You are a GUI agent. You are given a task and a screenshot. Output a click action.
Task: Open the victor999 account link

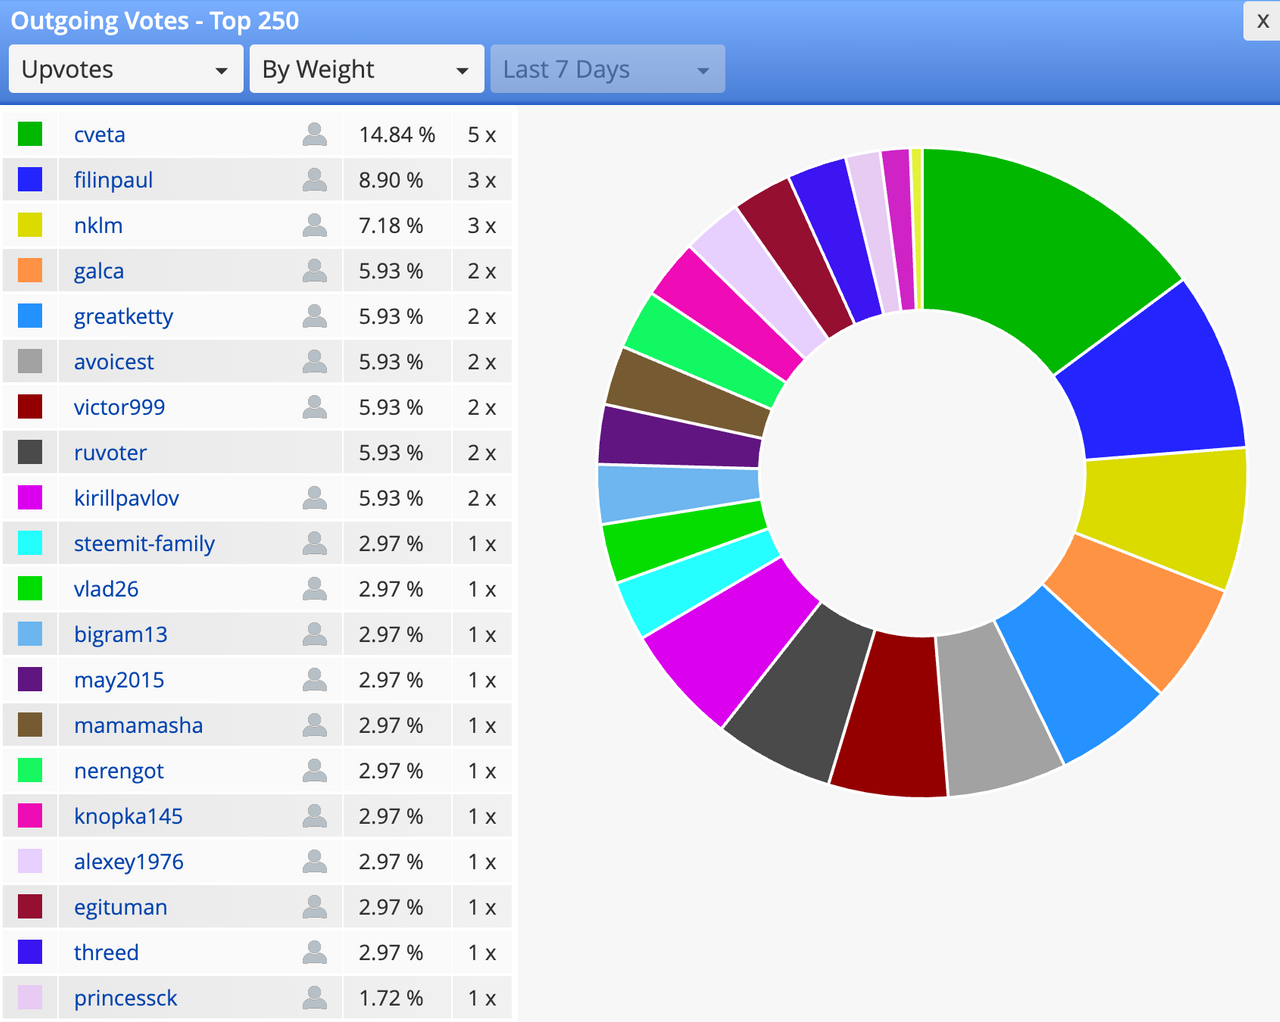click(x=119, y=407)
